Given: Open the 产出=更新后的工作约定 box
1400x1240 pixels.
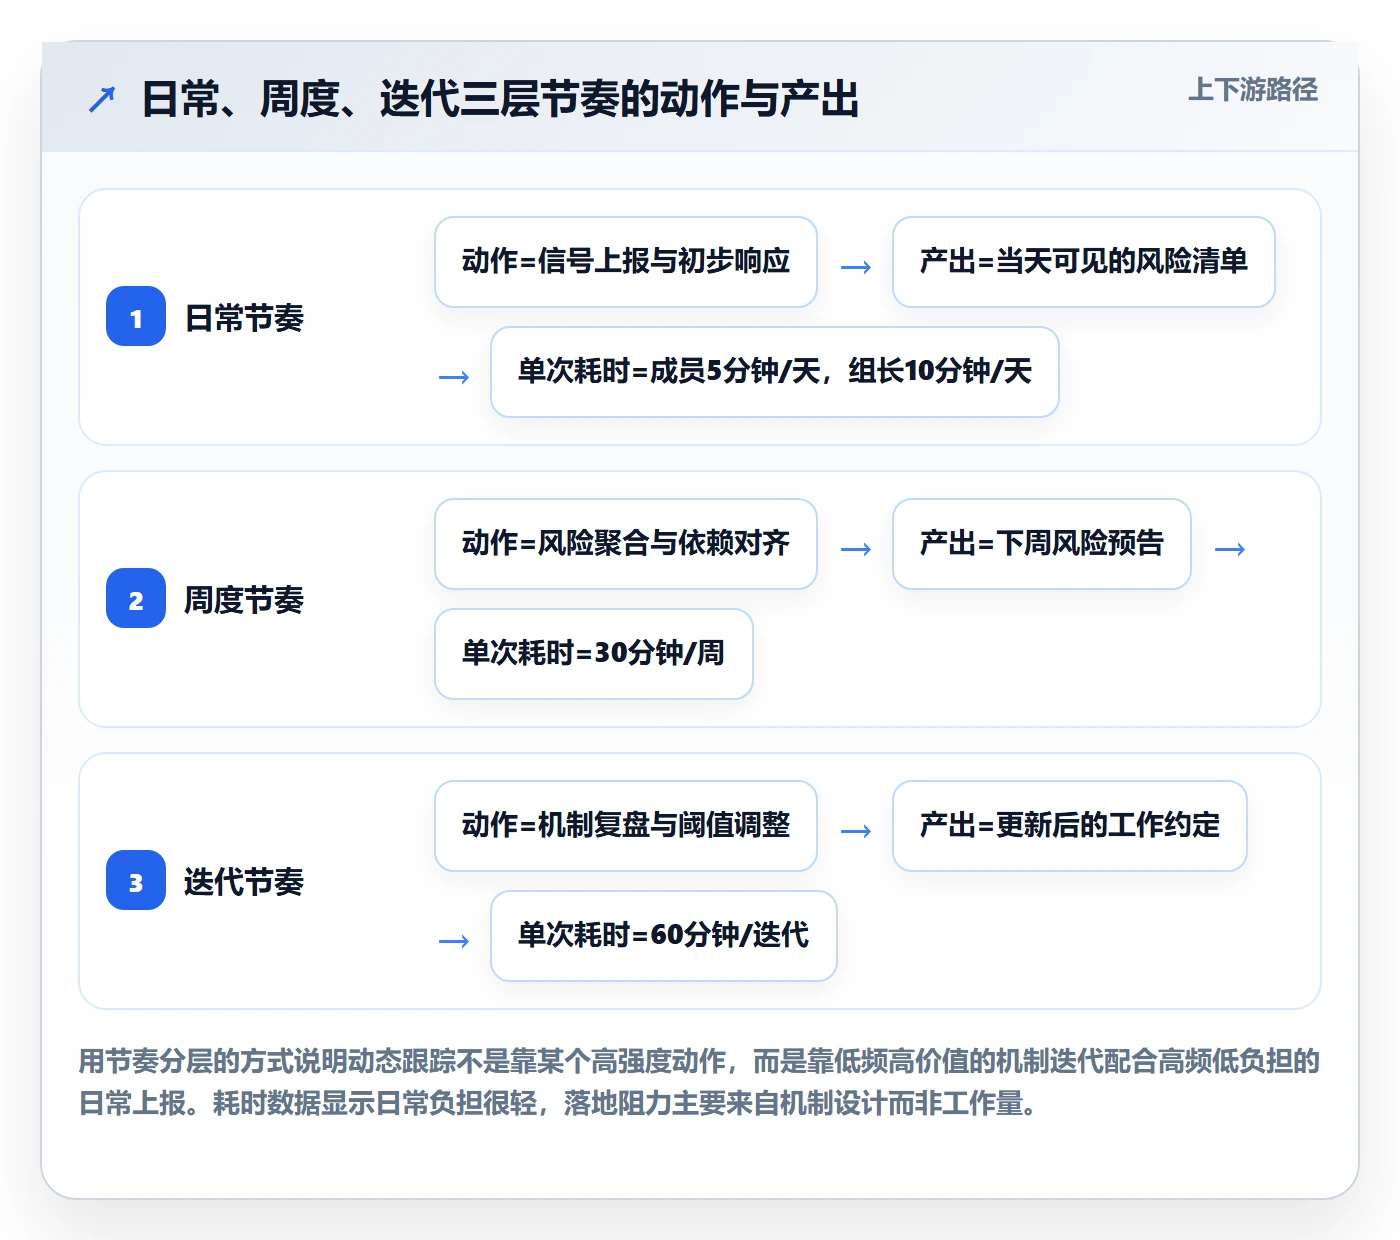Looking at the screenshot, I should (x=1070, y=826).
